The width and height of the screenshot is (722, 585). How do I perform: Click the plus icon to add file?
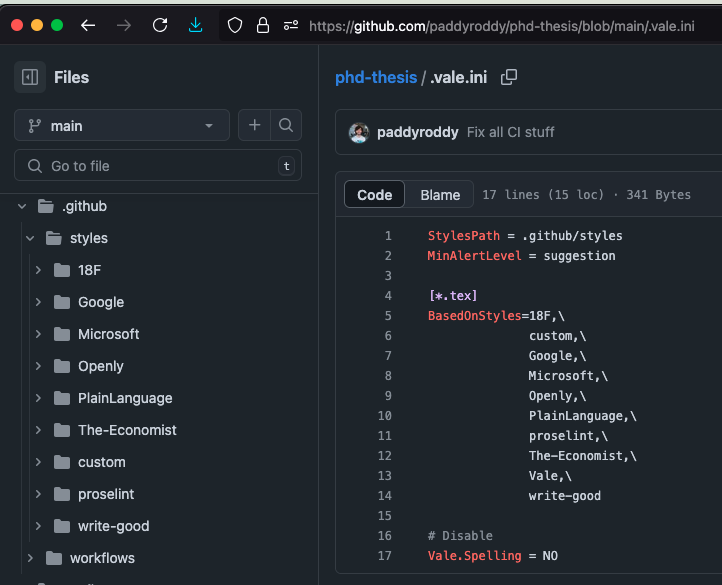pyautogui.click(x=255, y=125)
